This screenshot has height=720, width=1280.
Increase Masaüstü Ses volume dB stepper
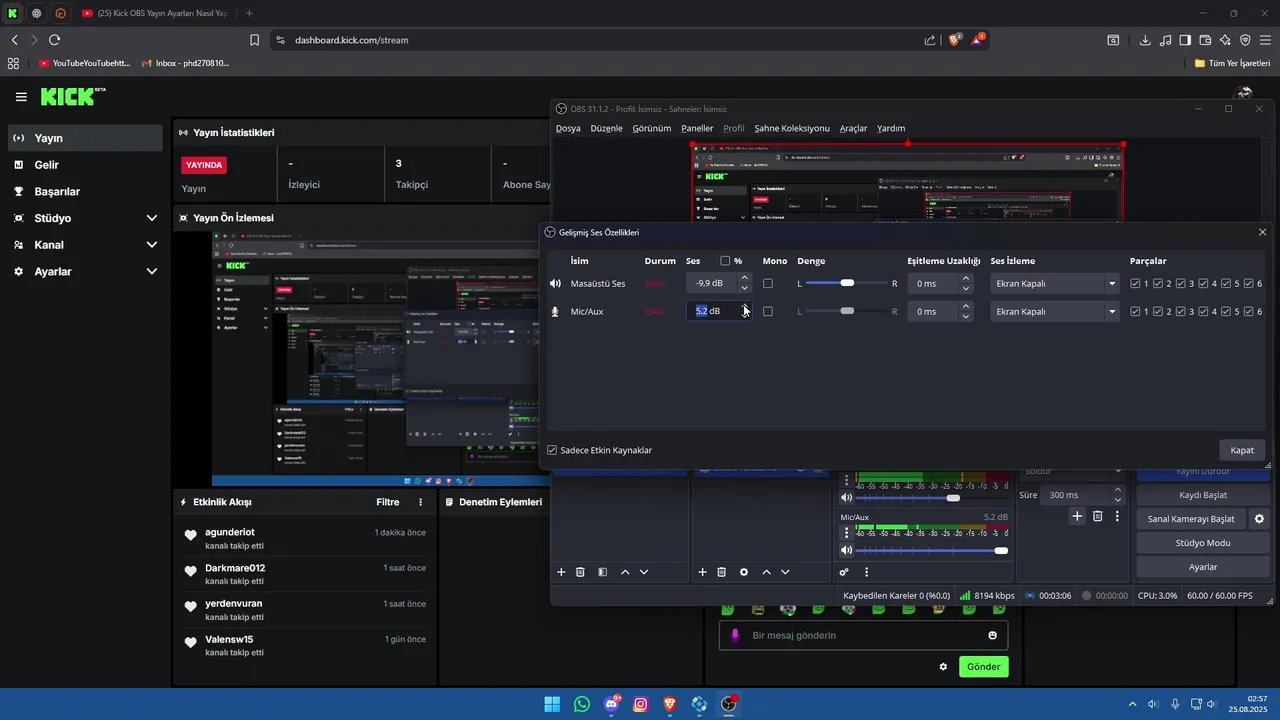pos(744,278)
